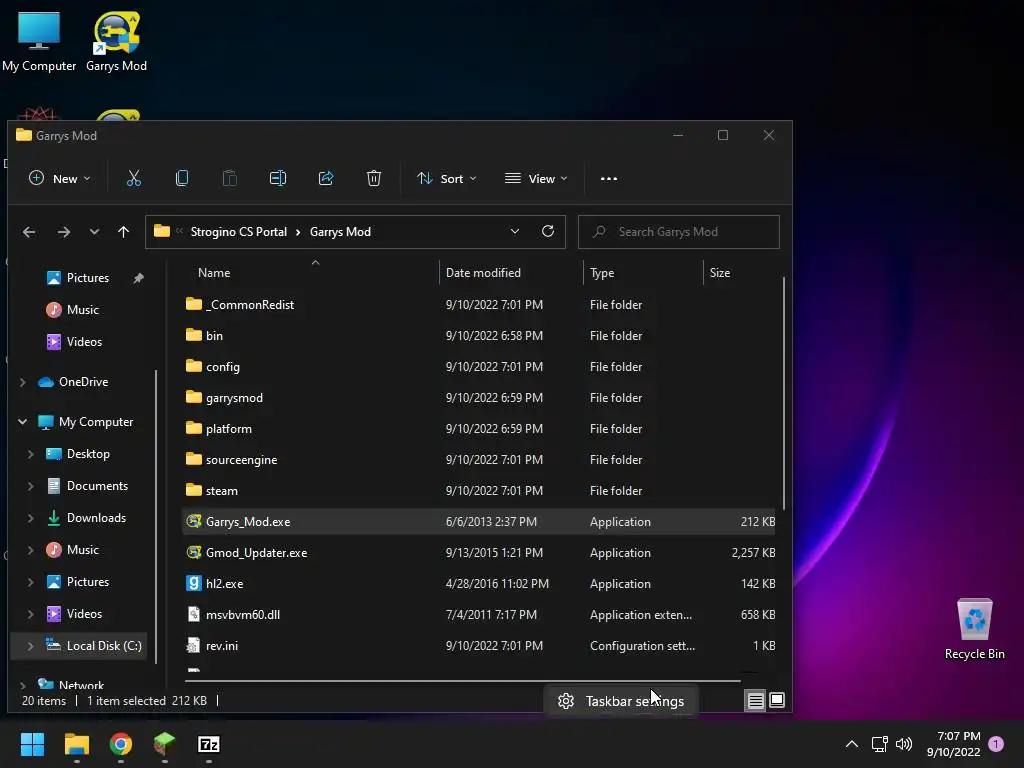1024x768 pixels.
Task: Go up one folder level
Action: (123, 232)
